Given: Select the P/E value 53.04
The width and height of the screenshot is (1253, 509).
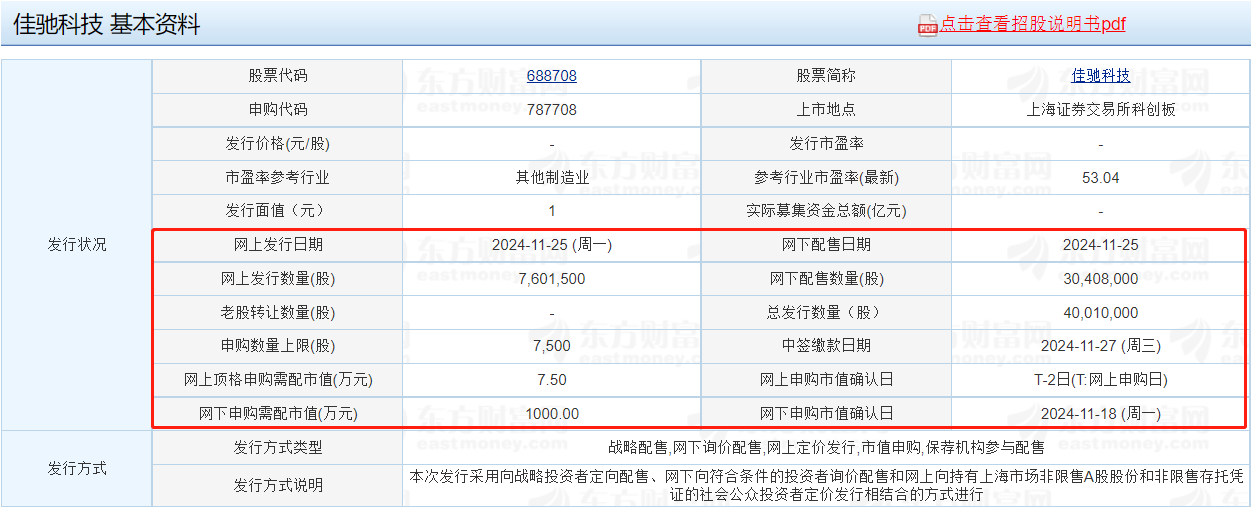Looking at the screenshot, I should tap(1101, 178).
